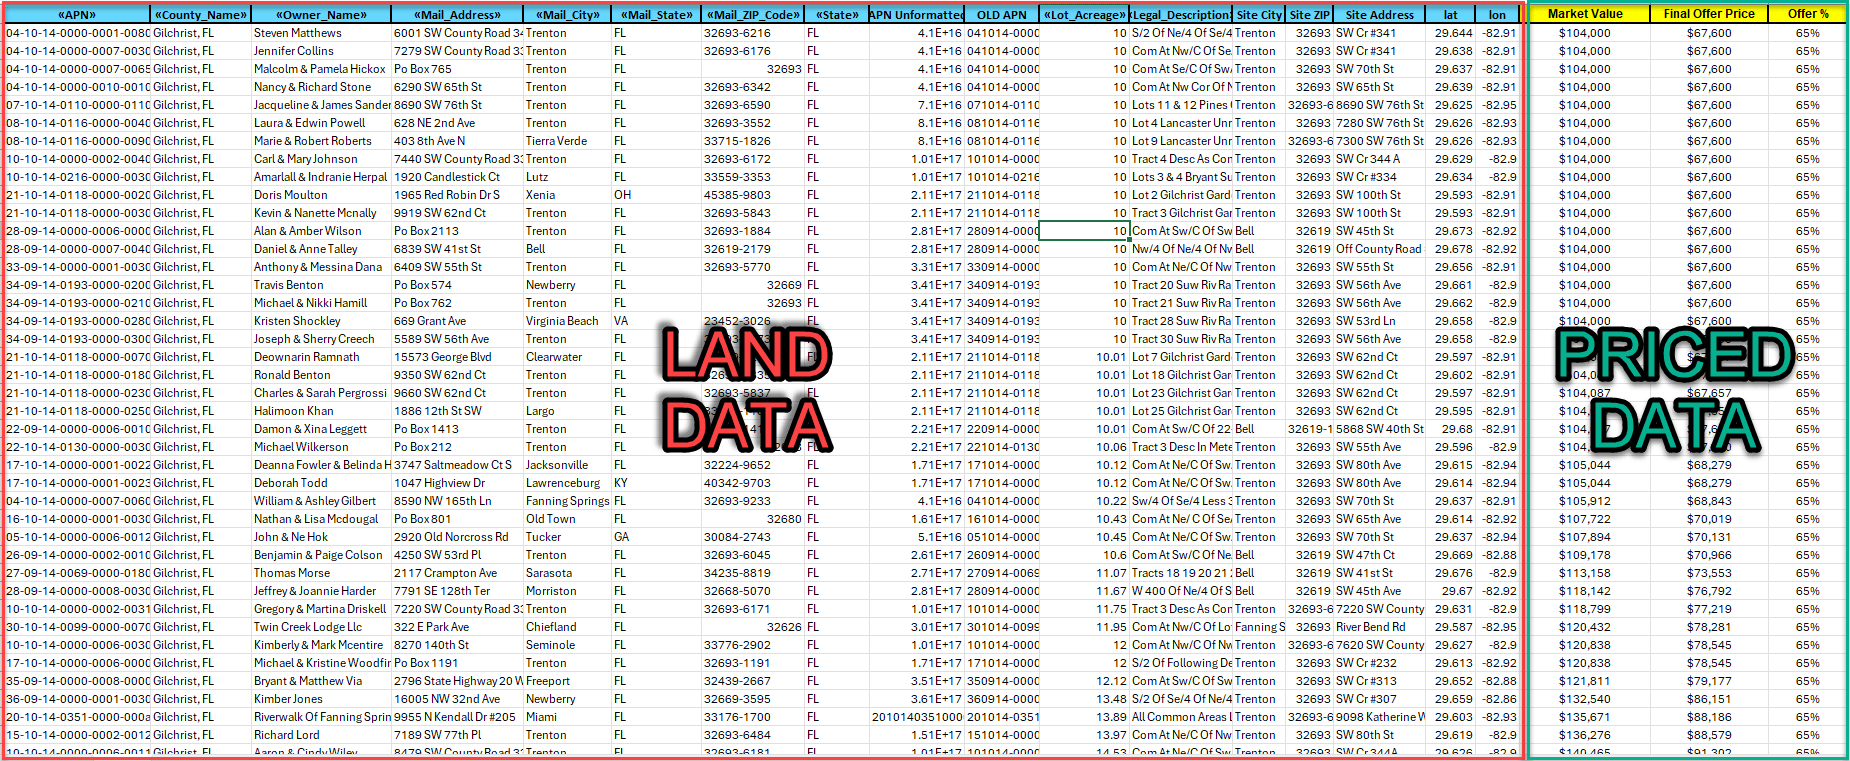Select mail state GA cell
Image resolution: width=1850 pixels, height=761 pixels.
point(656,537)
